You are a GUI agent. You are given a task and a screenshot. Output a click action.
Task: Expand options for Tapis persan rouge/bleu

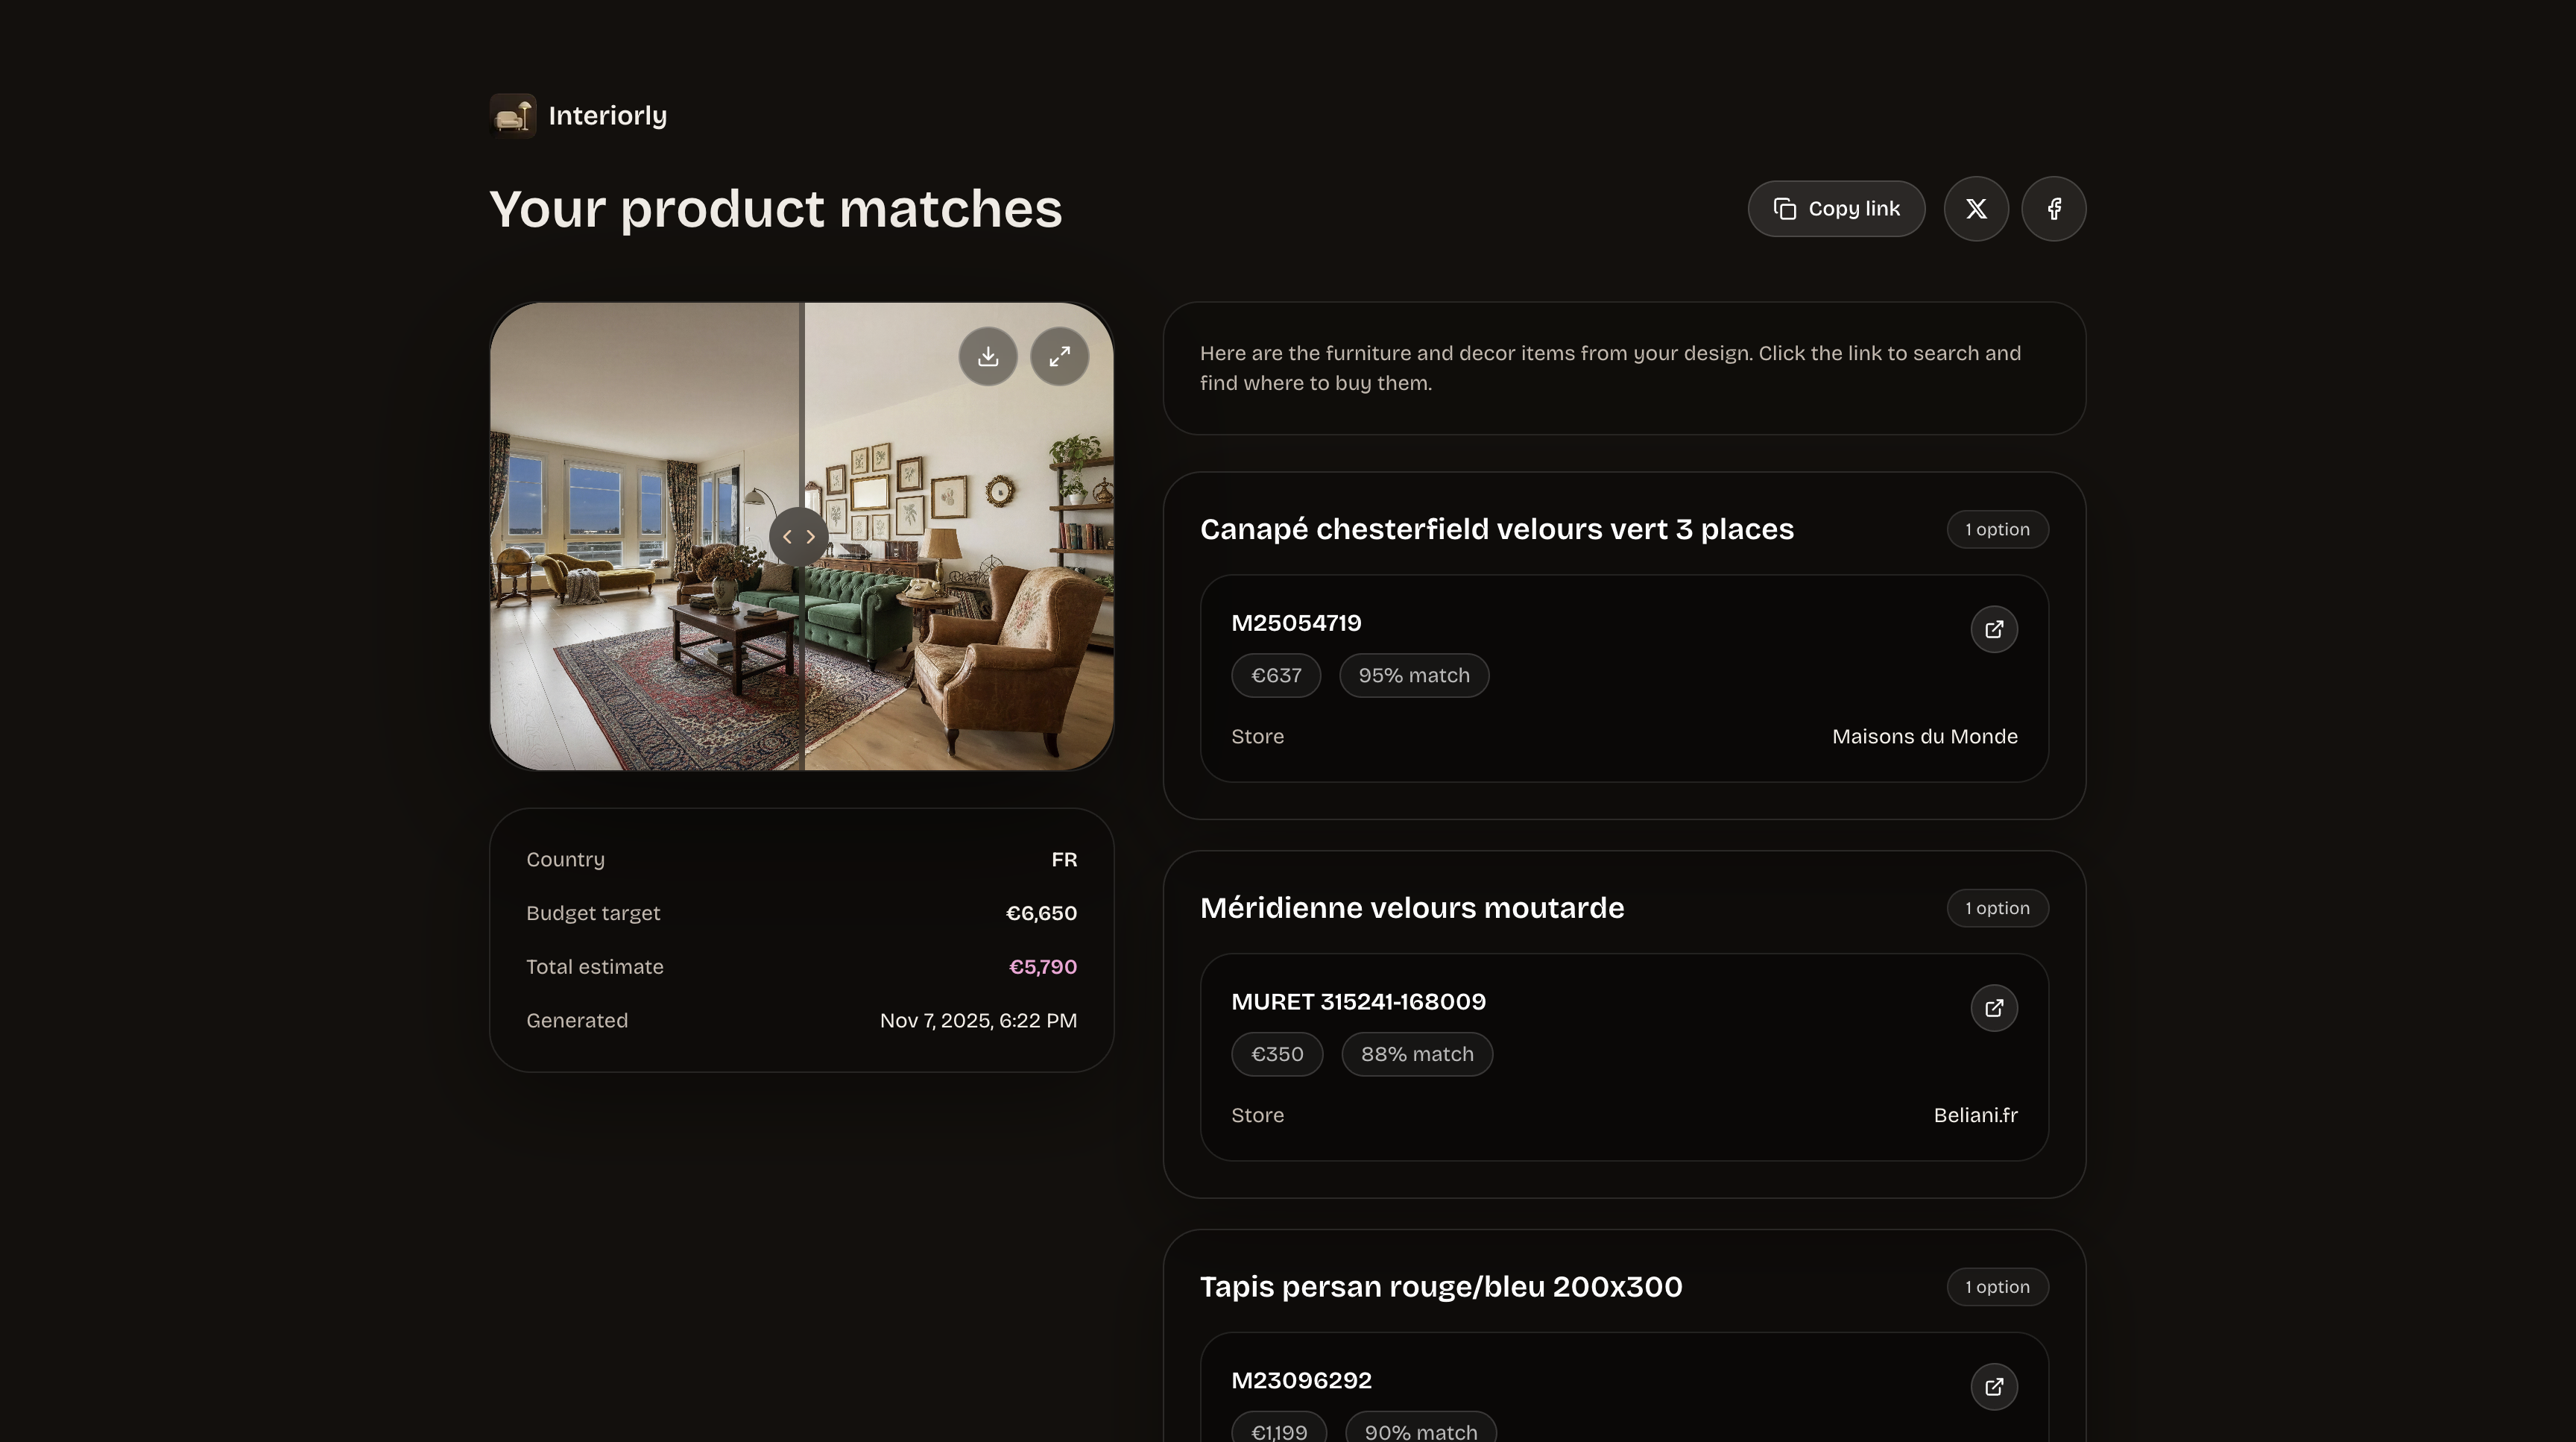[x=1997, y=1286]
